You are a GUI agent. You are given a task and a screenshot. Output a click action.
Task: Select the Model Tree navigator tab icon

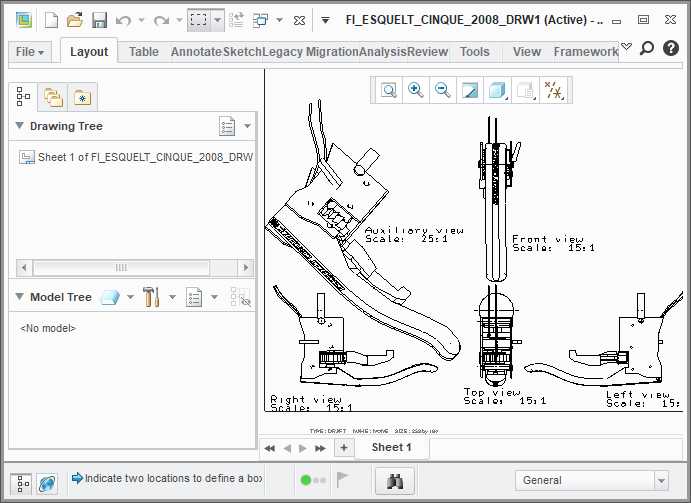click(x=23, y=96)
